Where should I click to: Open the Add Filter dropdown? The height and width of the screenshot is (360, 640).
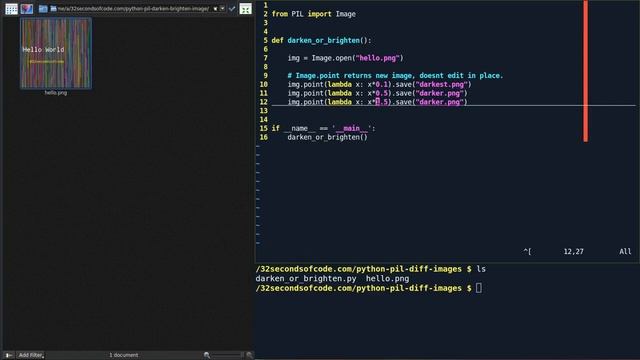[x=31, y=355]
